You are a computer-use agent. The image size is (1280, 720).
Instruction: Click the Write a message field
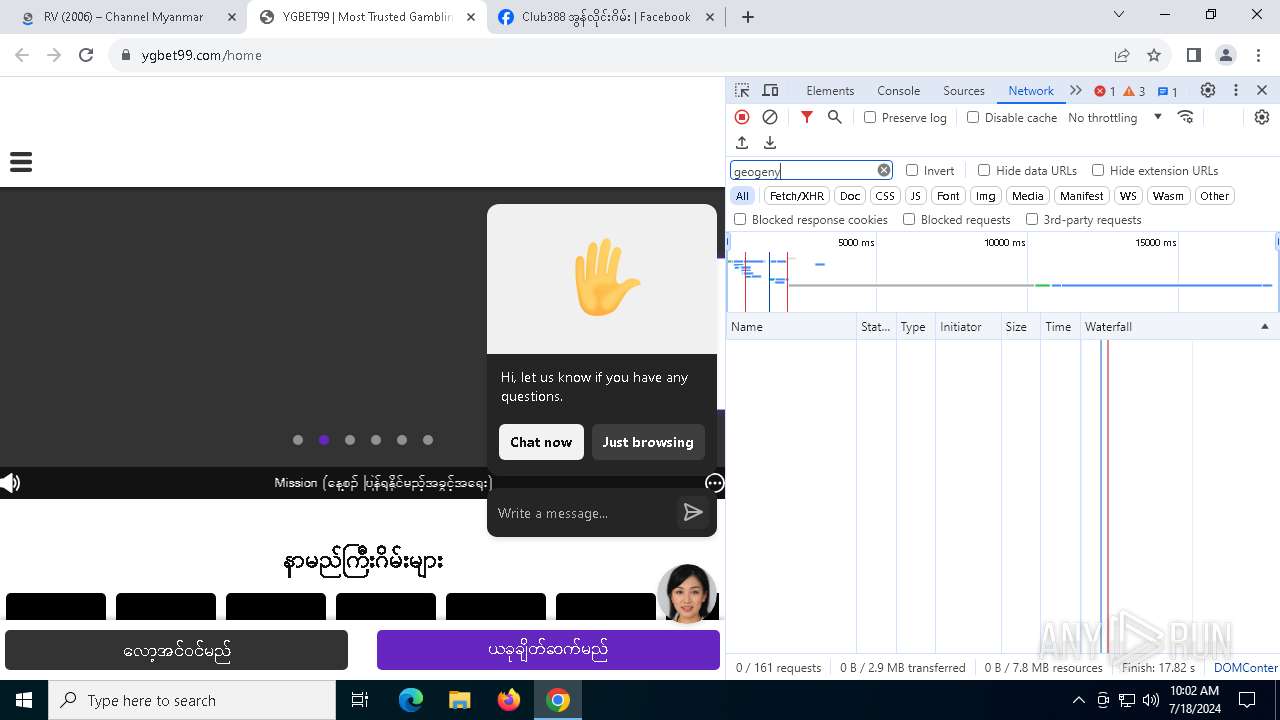click(x=584, y=513)
